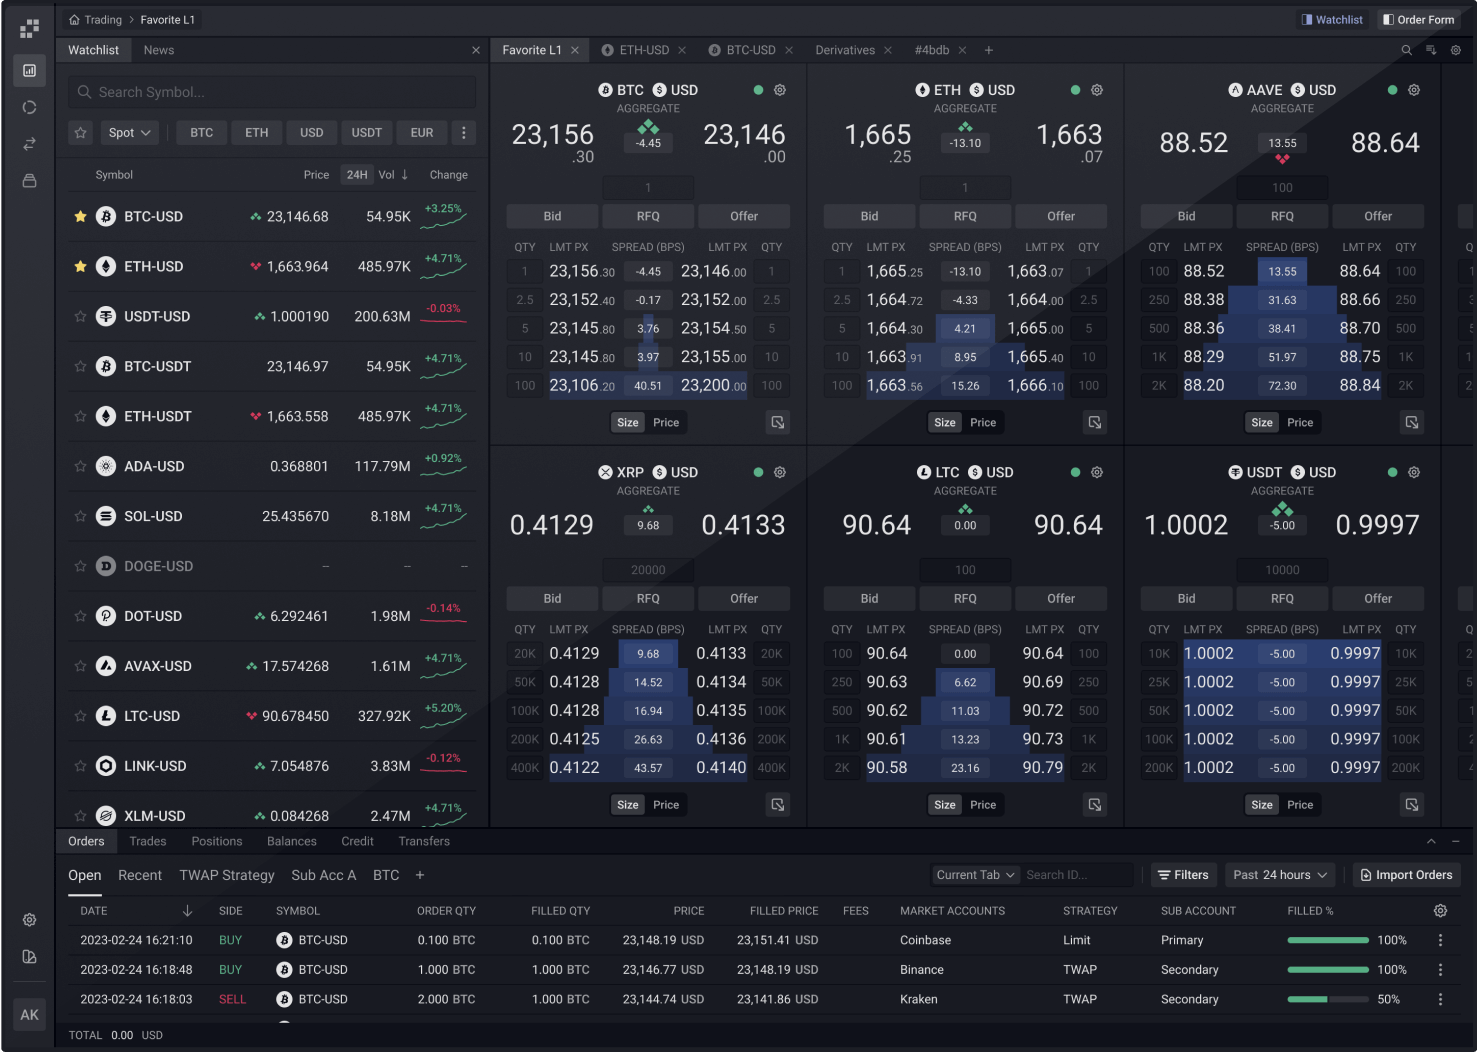1477x1052 pixels.
Task: Open the transfers arrows icon in left sidebar
Action: pos(29,143)
